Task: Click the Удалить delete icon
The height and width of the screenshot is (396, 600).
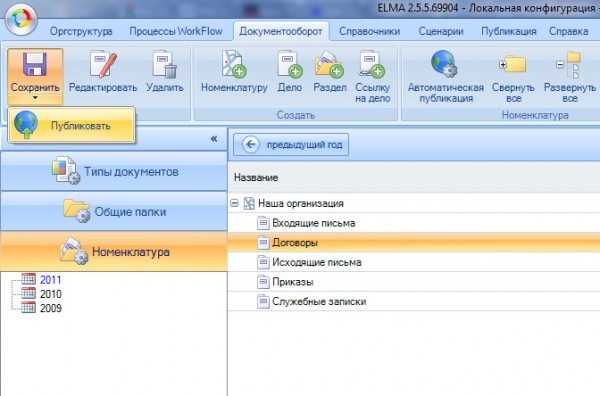Action: (x=165, y=64)
